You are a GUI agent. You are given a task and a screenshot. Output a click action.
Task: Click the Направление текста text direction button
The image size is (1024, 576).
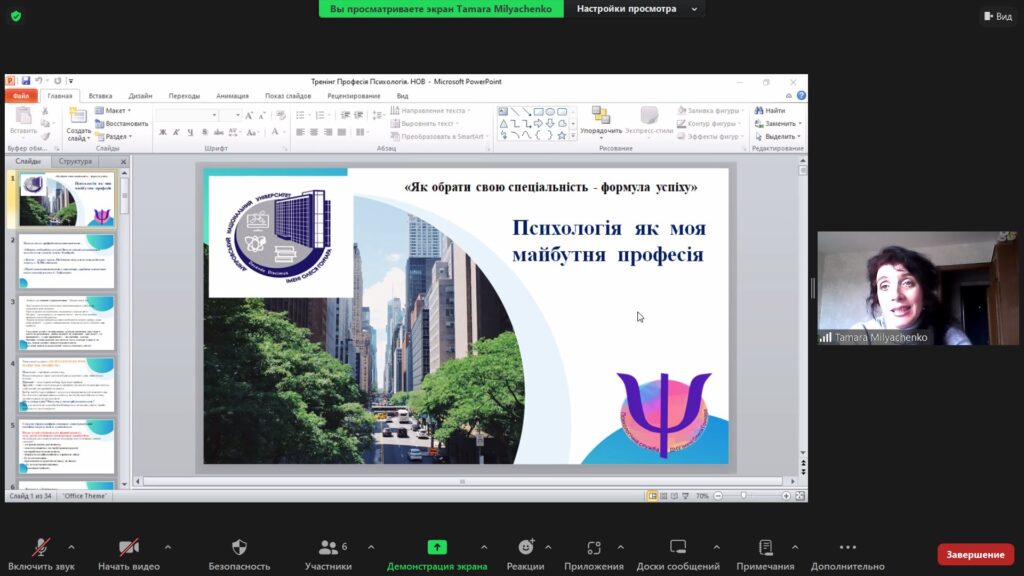[430, 110]
